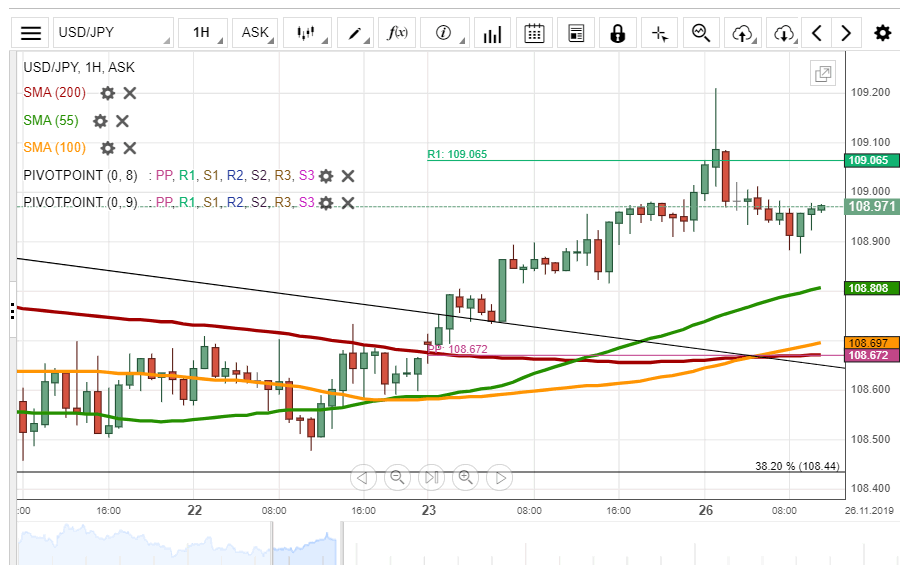Click the USD/JPY, 1H, ASK chart title
The image size is (903, 570).
(x=79, y=67)
